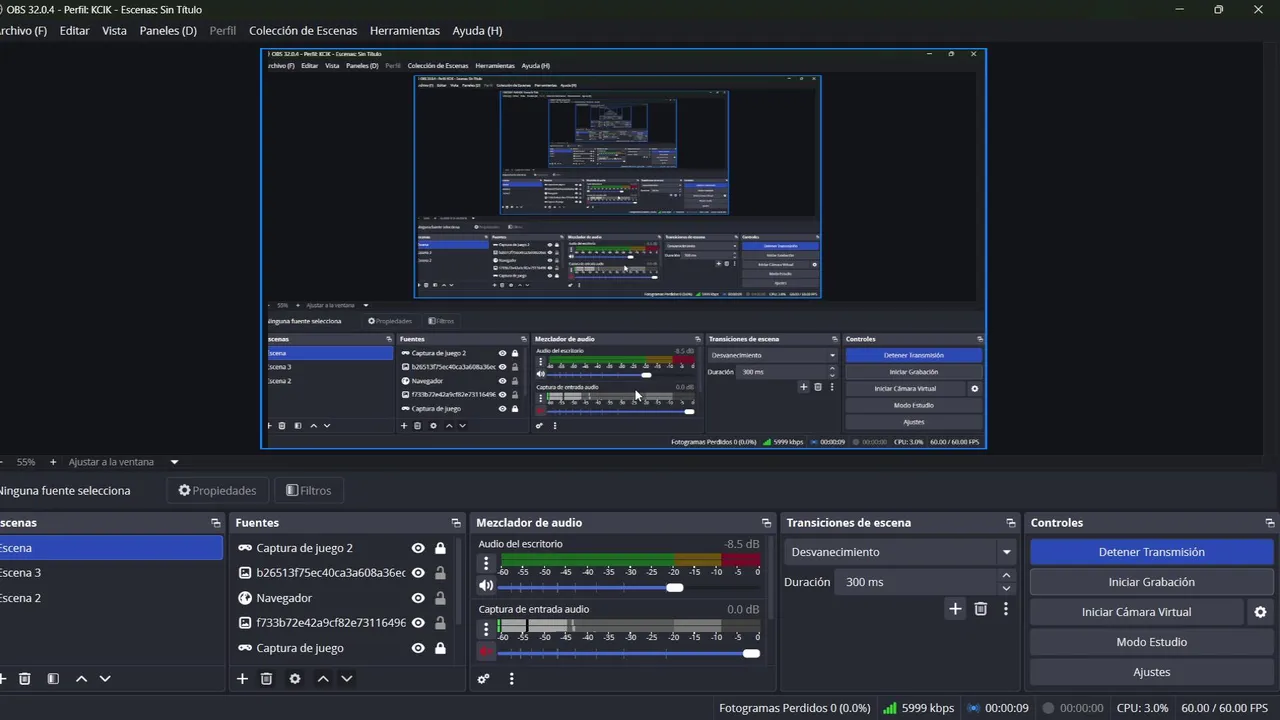Zoom in preview with plus icon
The image size is (1280, 720).
tap(53, 462)
